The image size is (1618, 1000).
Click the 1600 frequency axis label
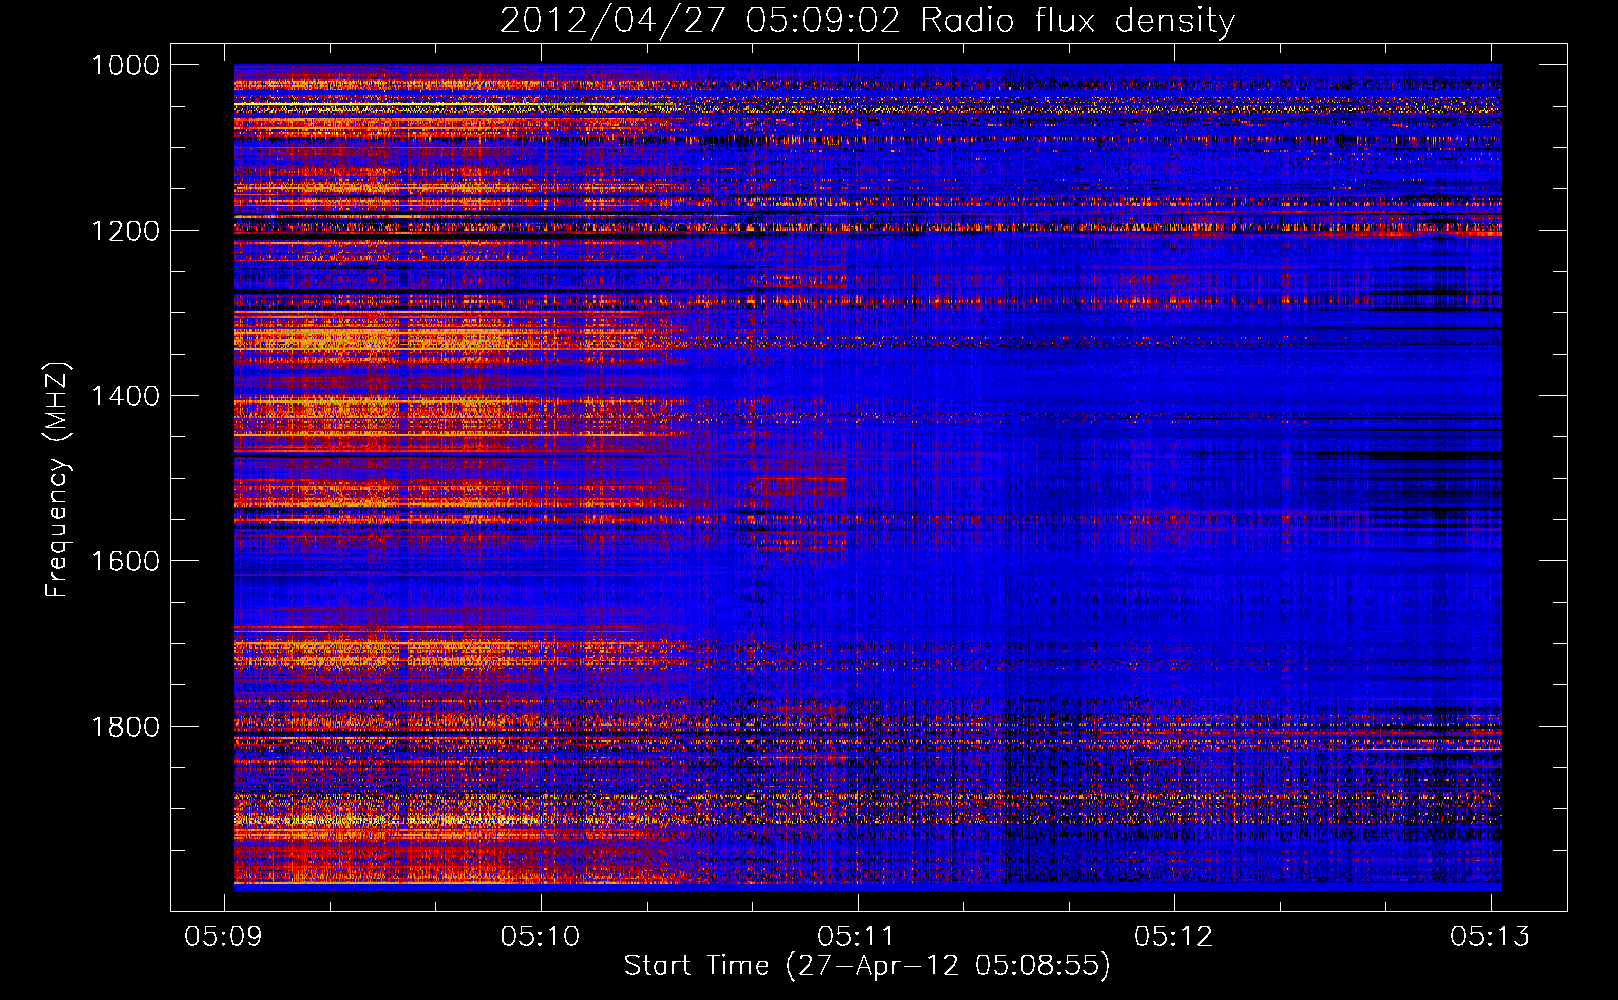click(x=125, y=561)
